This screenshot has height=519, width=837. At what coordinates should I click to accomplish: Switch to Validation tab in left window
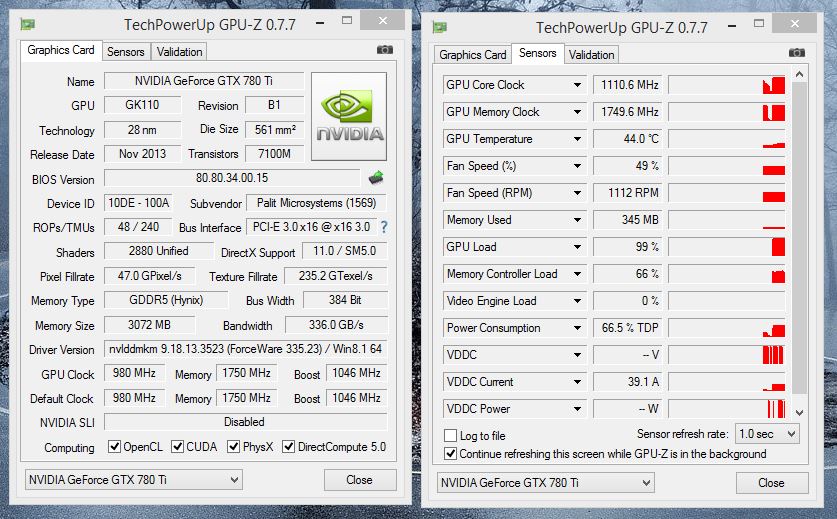point(179,52)
